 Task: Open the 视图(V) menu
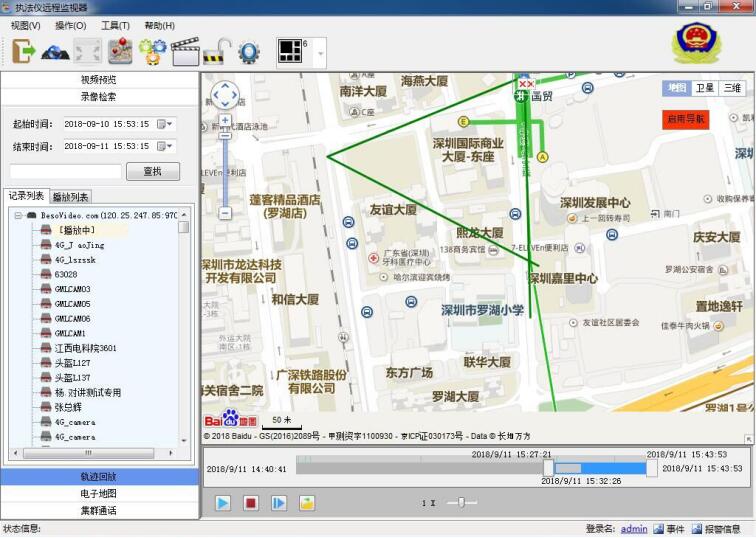pyautogui.click(x=26, y=26)
